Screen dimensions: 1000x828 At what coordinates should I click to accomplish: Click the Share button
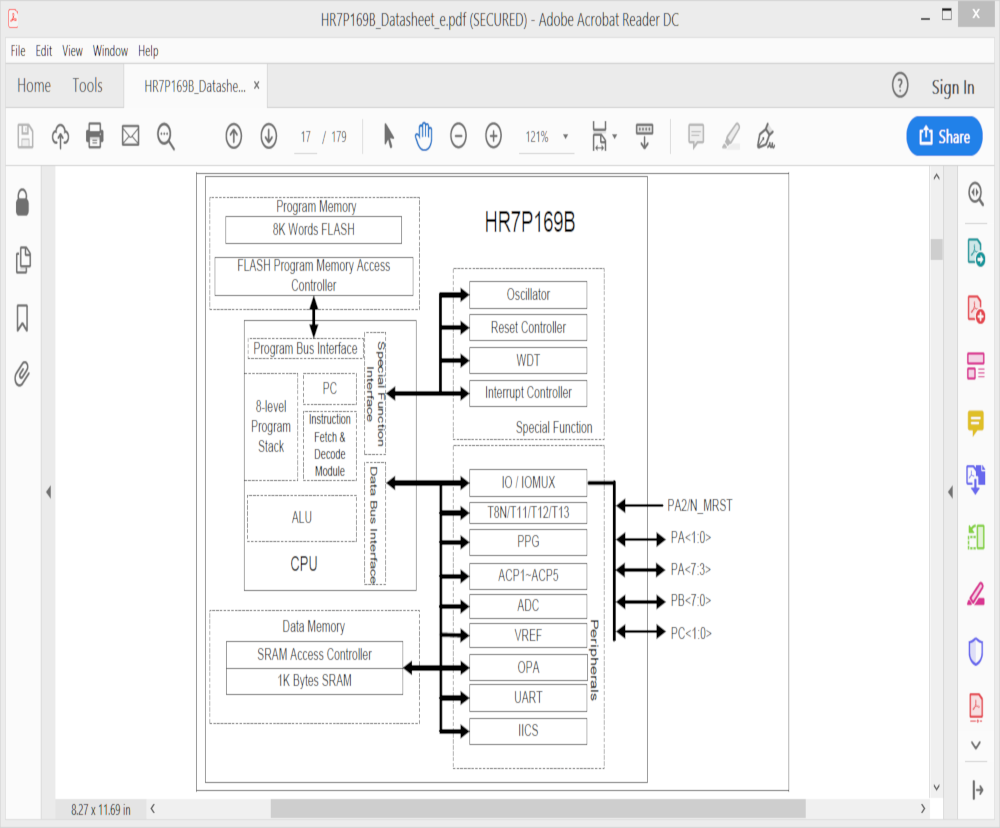click(x=944, y=136)
